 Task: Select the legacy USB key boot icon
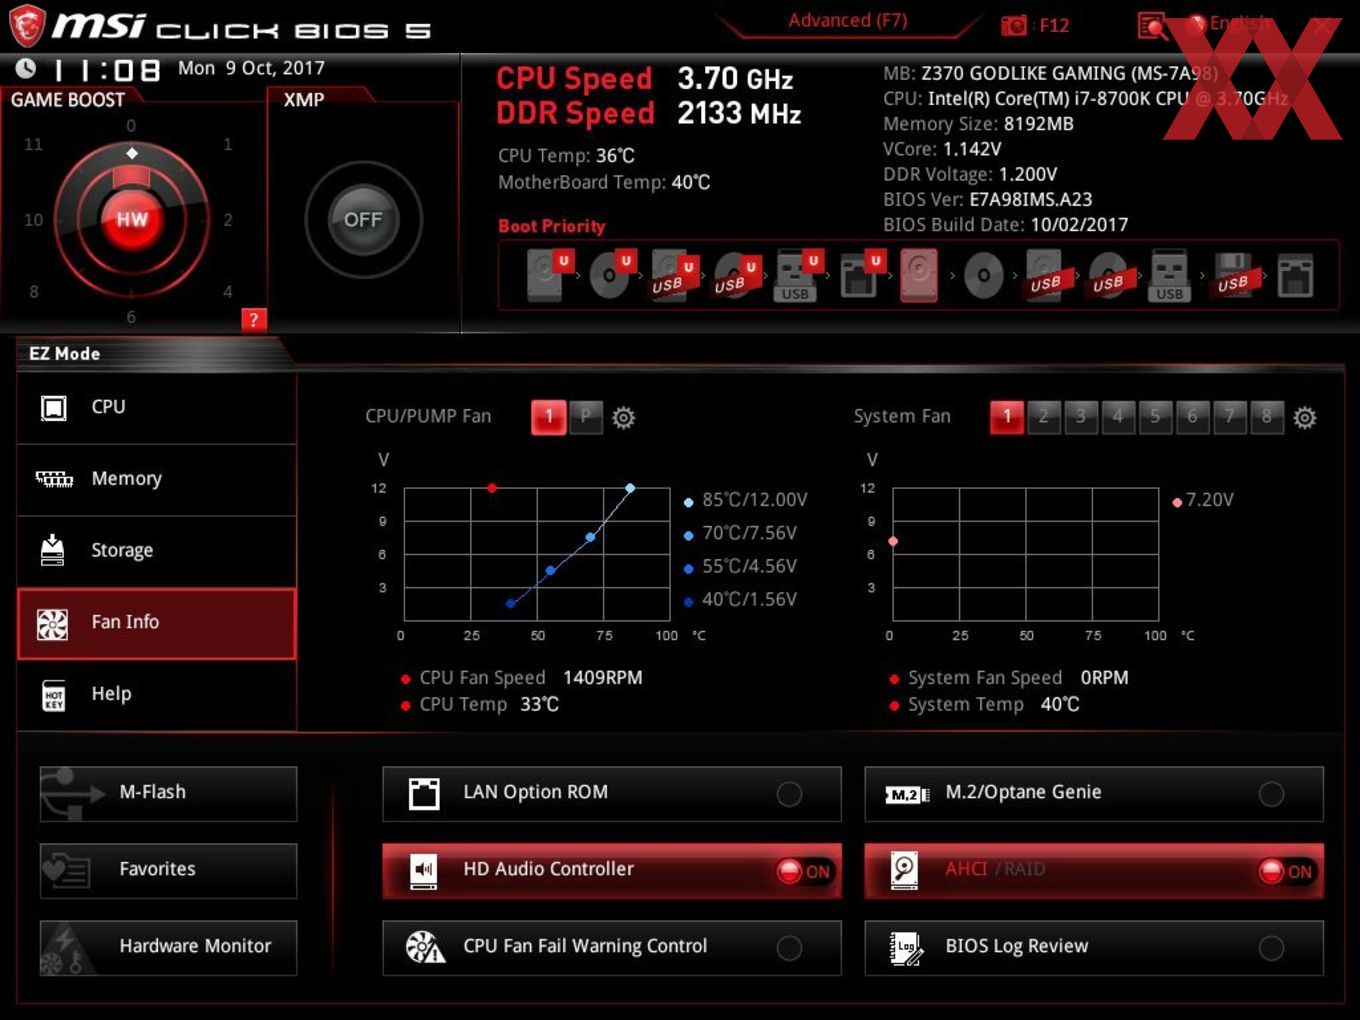[1170, 277]
